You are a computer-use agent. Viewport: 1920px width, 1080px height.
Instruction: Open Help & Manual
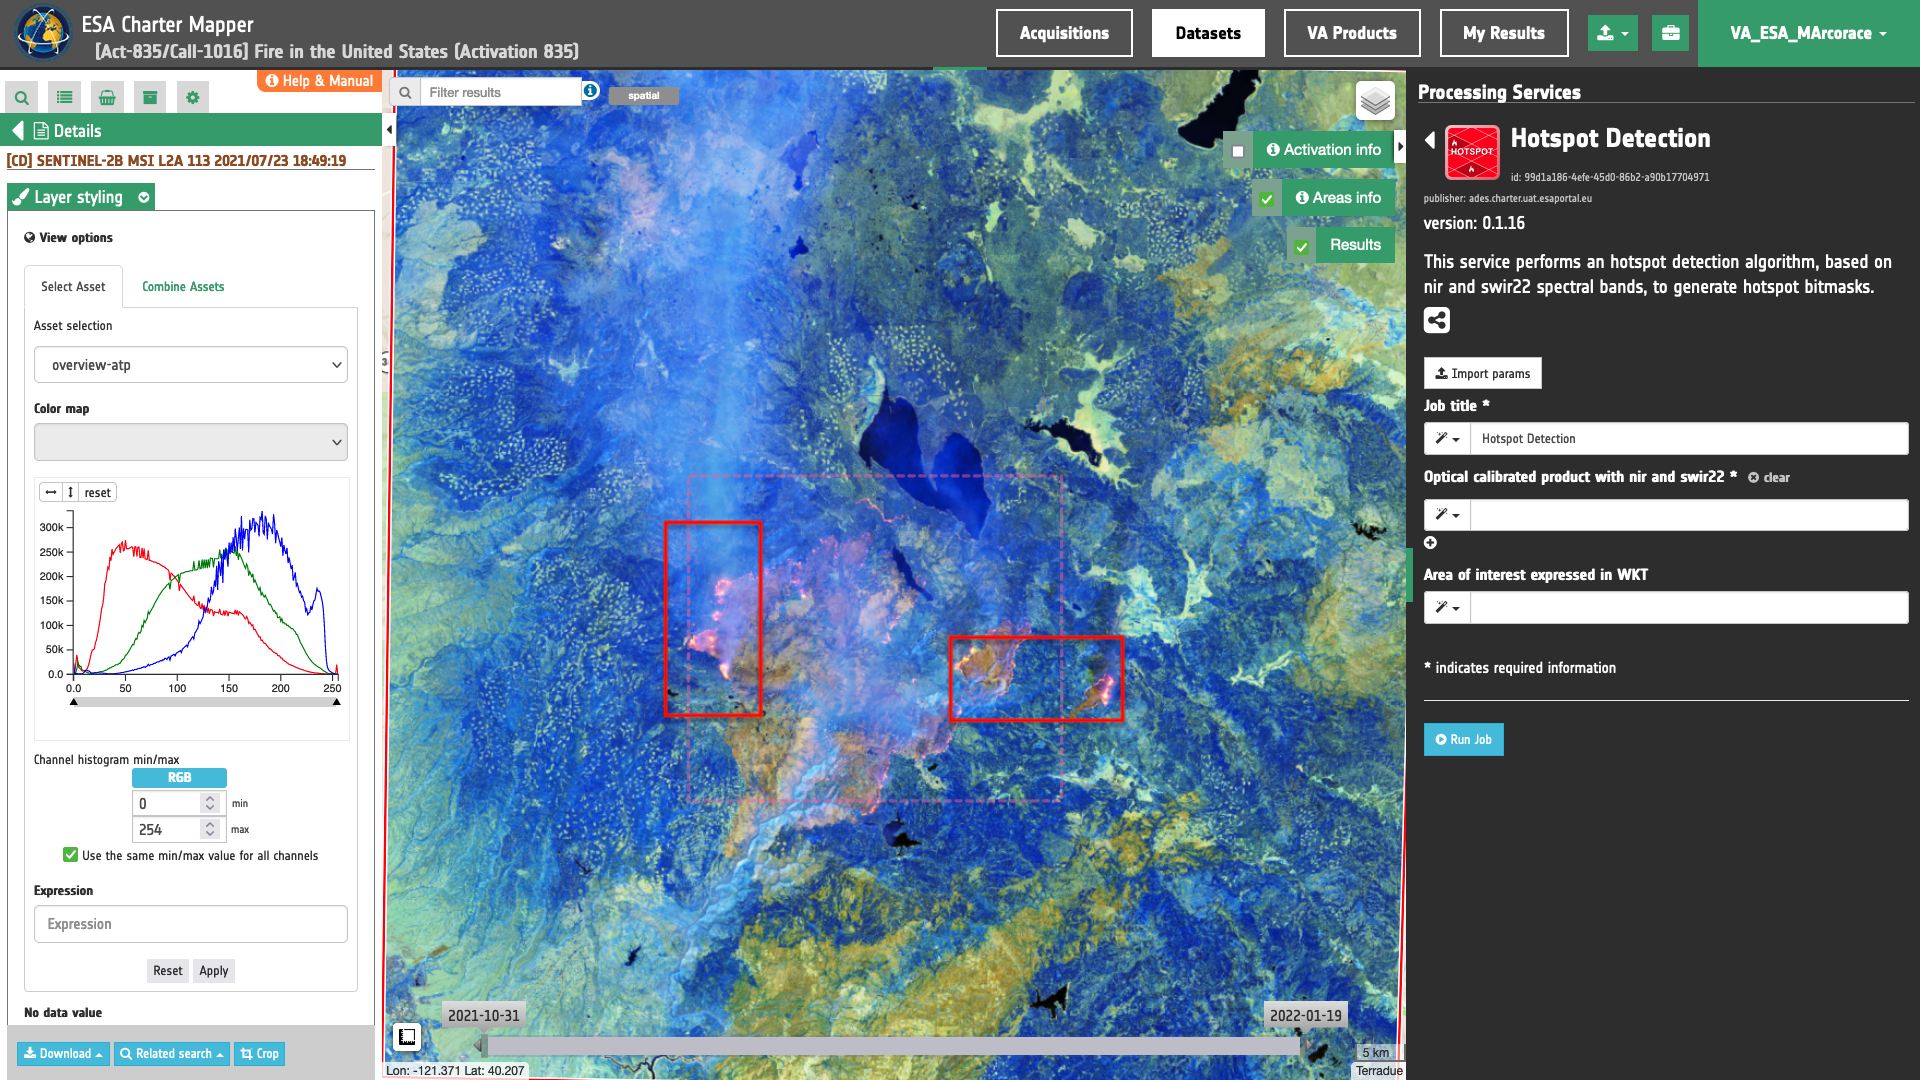(319, 81)
